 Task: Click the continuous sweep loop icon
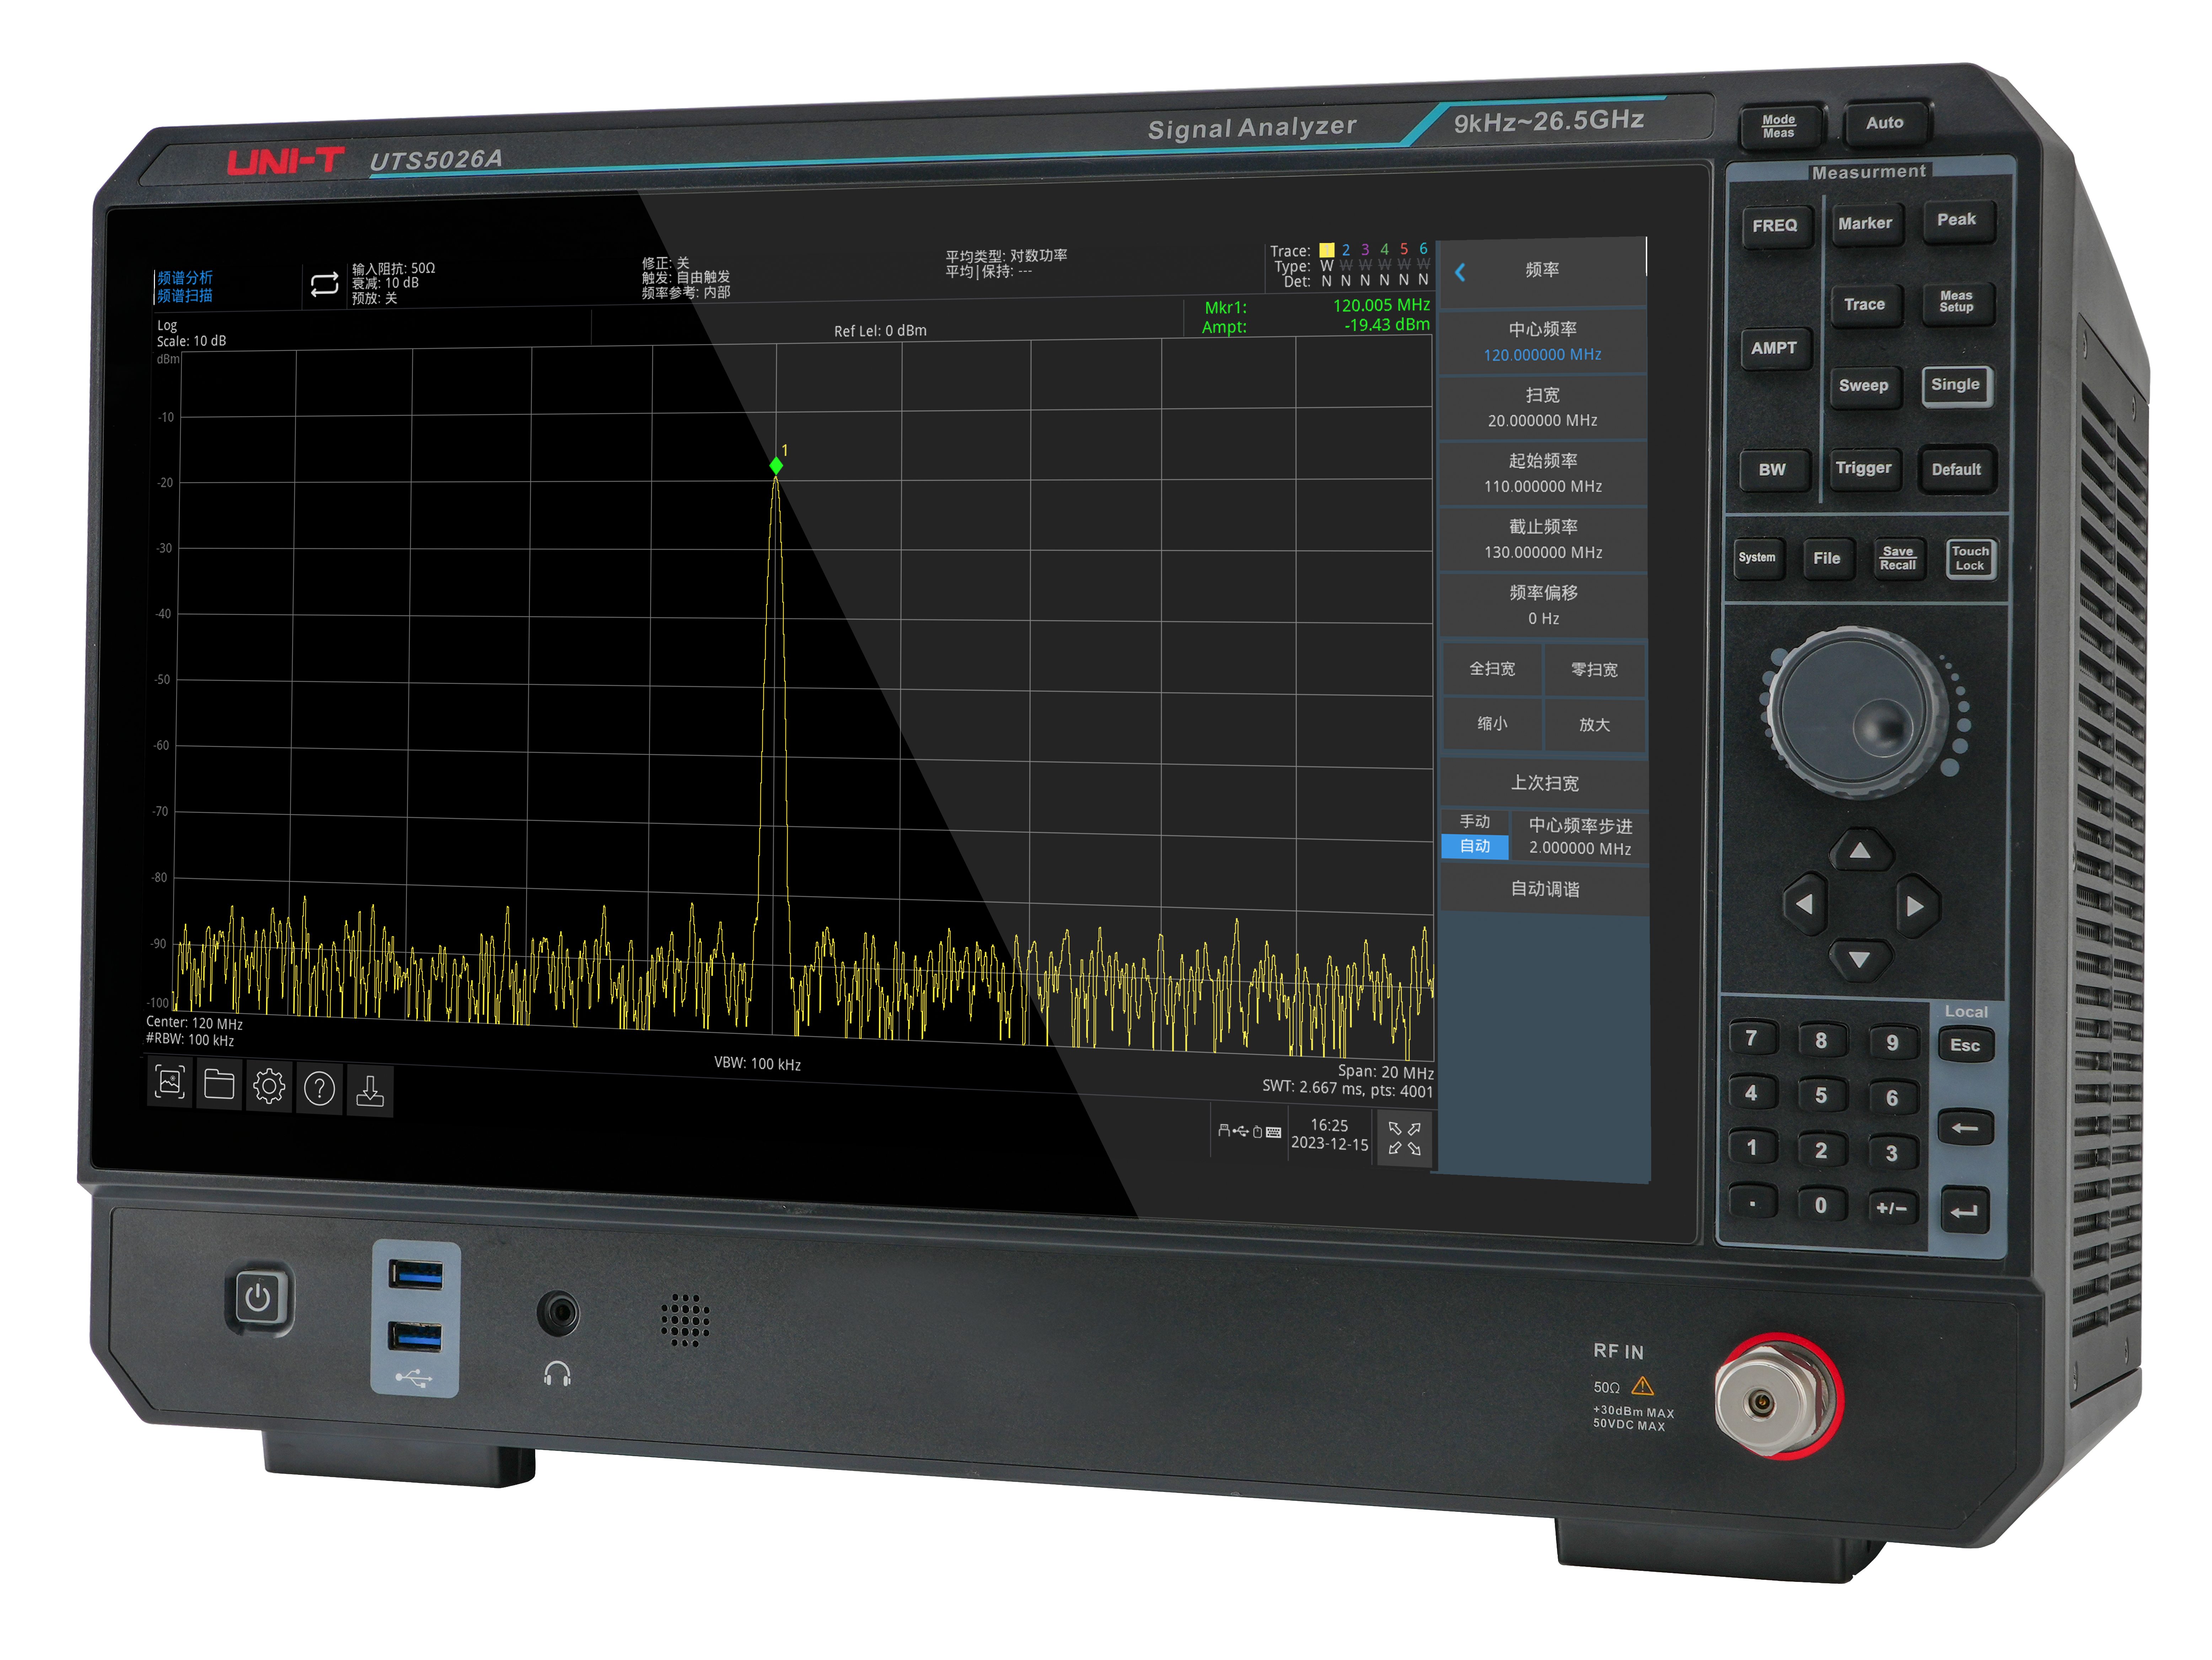pyautogui.click(x=324, y=285)
